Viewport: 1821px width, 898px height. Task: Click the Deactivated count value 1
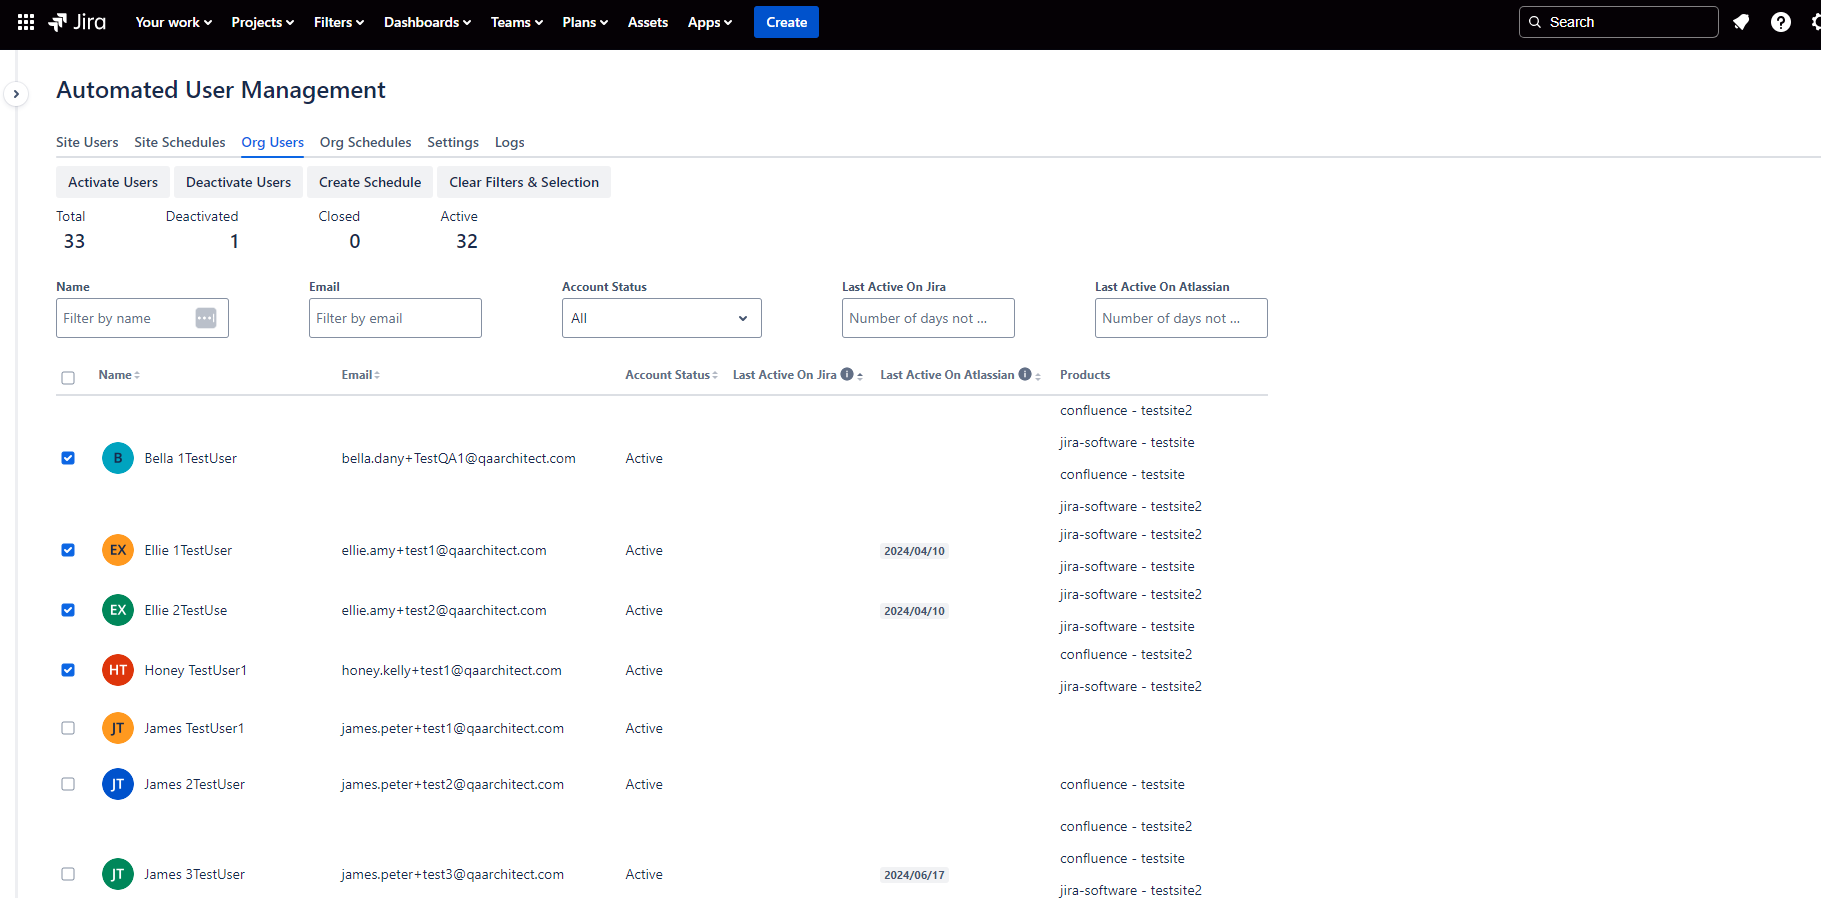tap(234, 241)
